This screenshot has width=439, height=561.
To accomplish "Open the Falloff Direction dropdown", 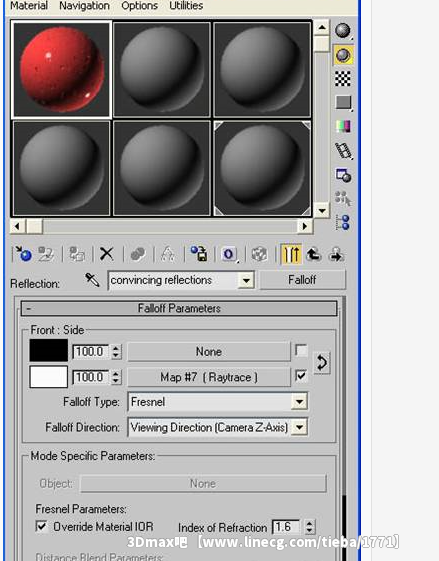I will 299,427.
